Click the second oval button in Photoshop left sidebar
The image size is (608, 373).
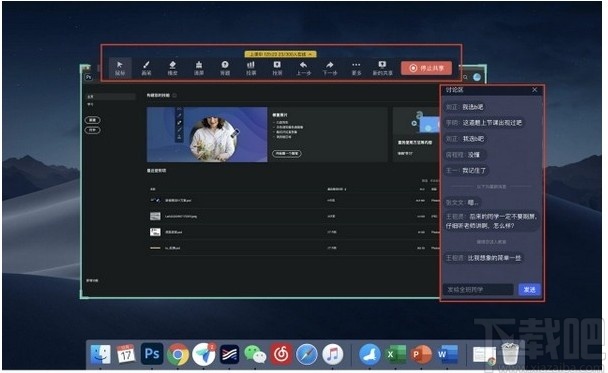[92, 130]
